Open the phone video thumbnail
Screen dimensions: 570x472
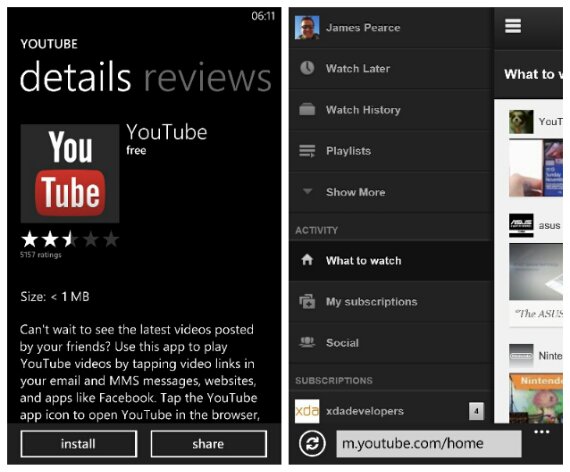[535, 168]
